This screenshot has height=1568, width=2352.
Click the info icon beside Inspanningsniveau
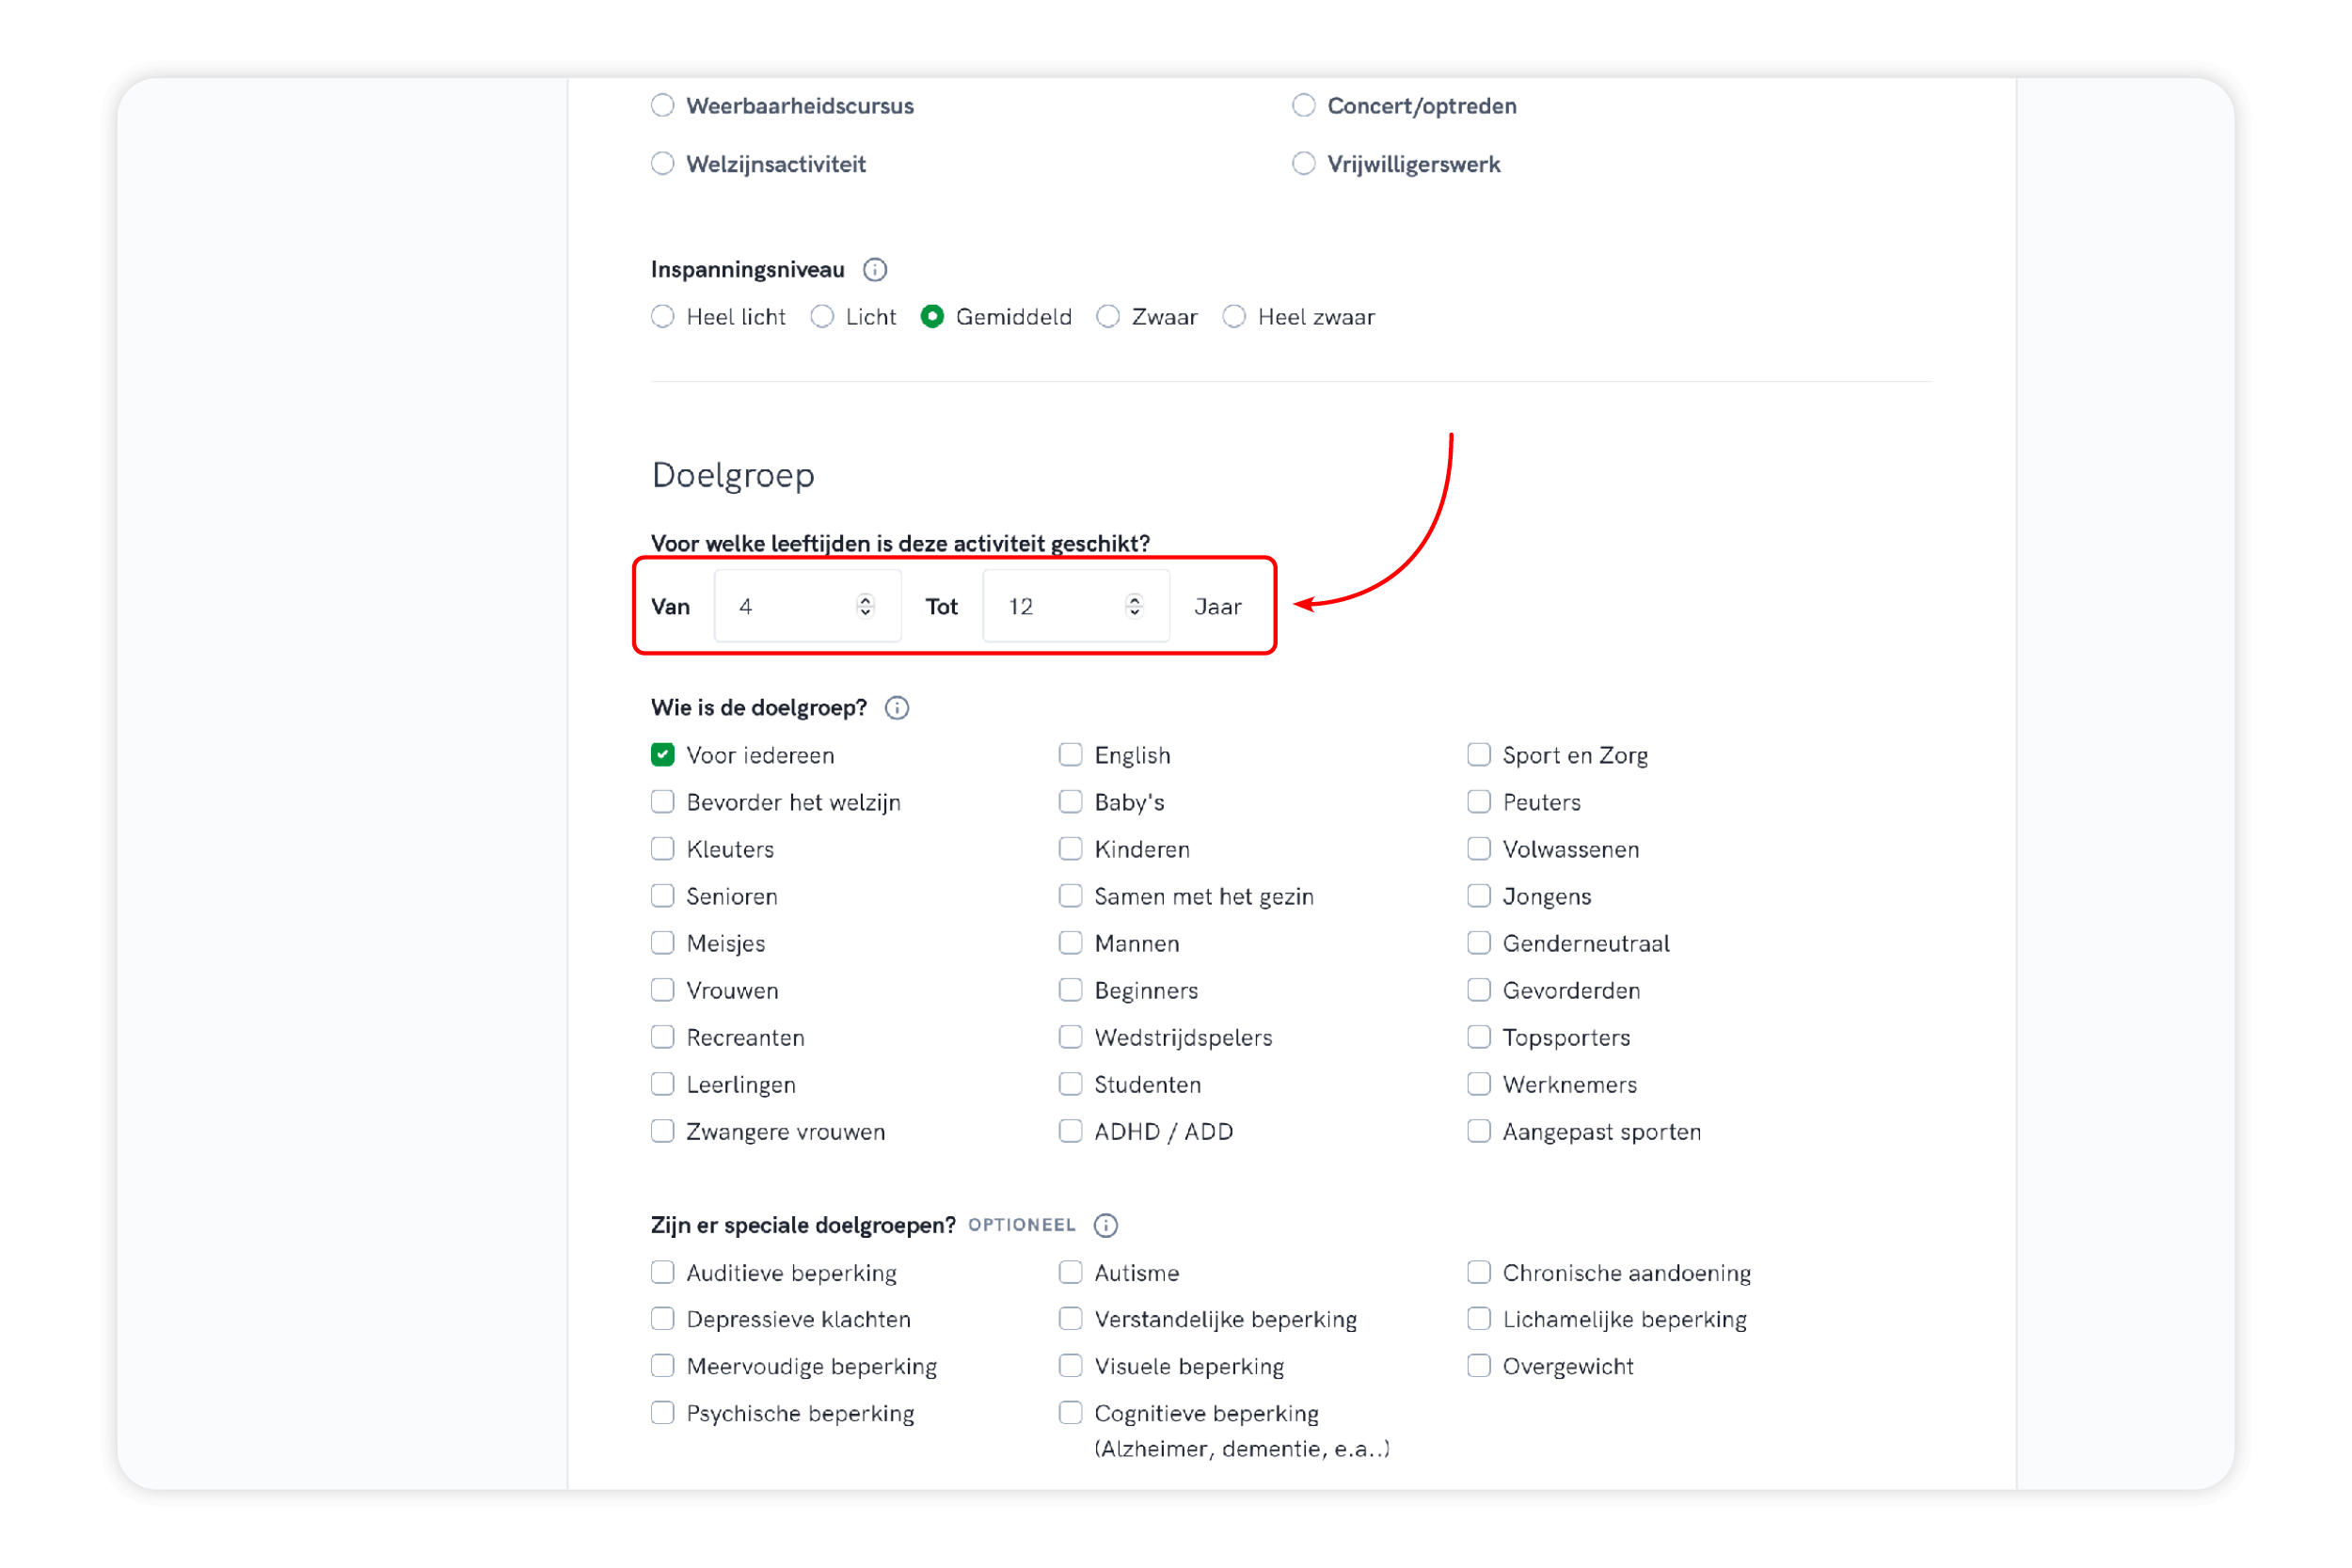pos(875,270)
